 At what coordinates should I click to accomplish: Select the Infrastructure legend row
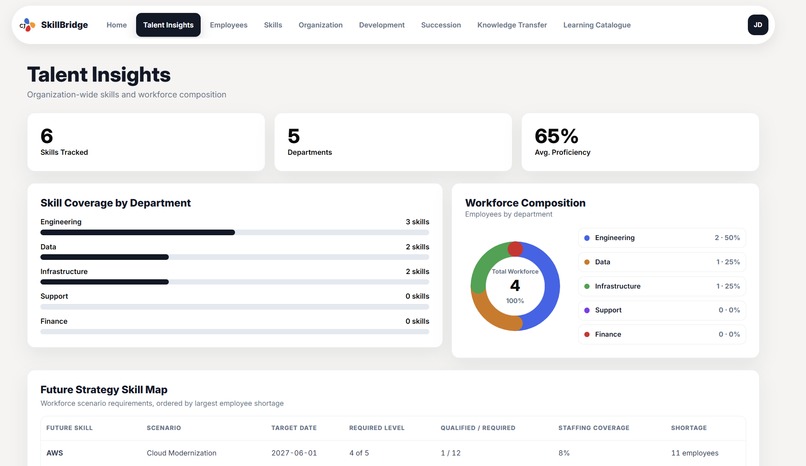[x=662, y=286]
